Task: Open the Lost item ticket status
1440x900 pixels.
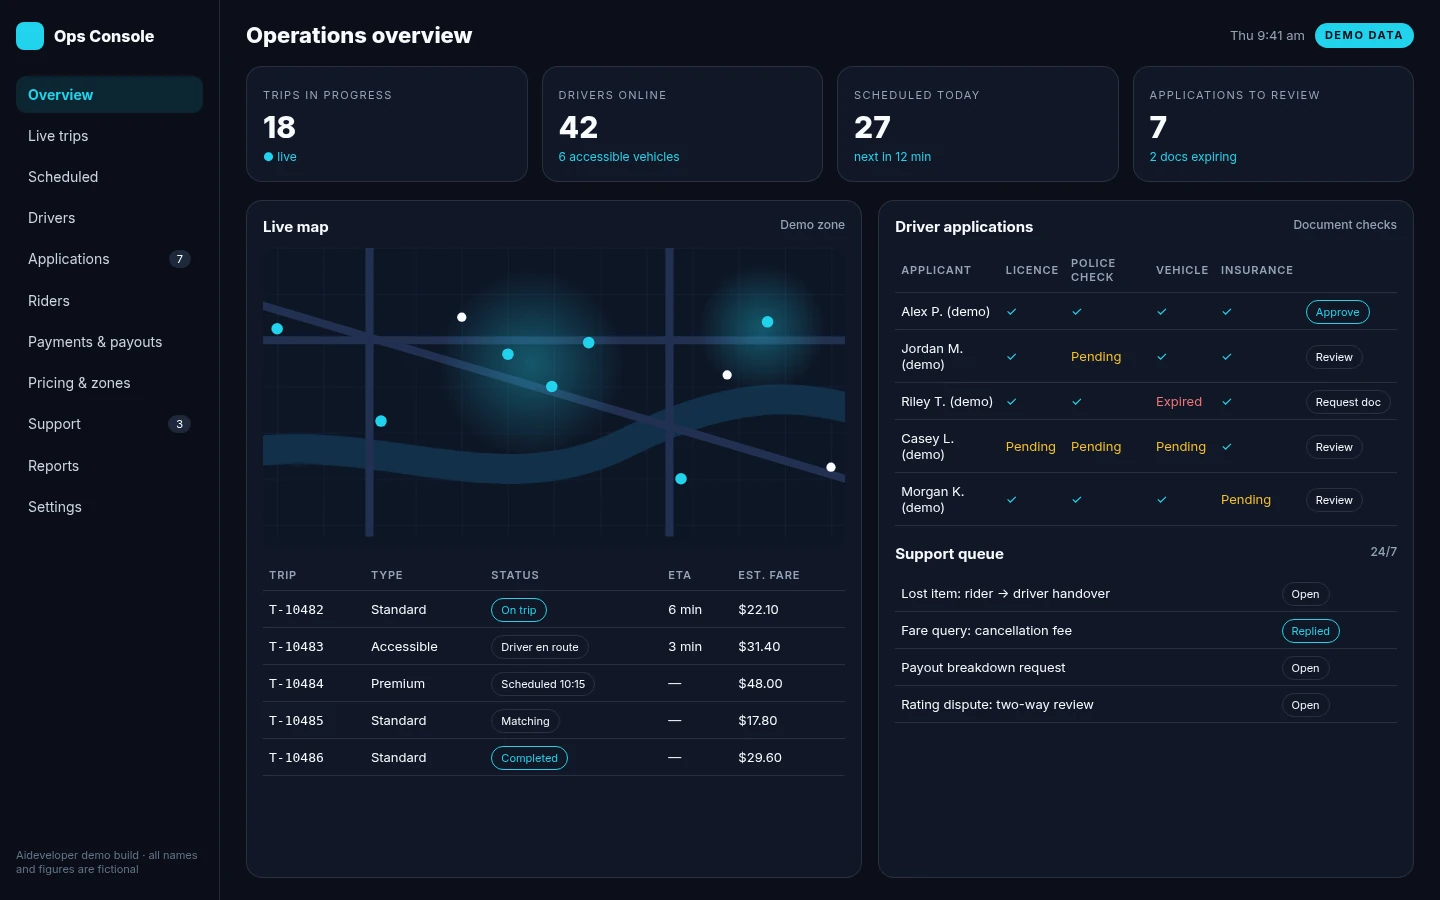Action: click(1305, 594)
